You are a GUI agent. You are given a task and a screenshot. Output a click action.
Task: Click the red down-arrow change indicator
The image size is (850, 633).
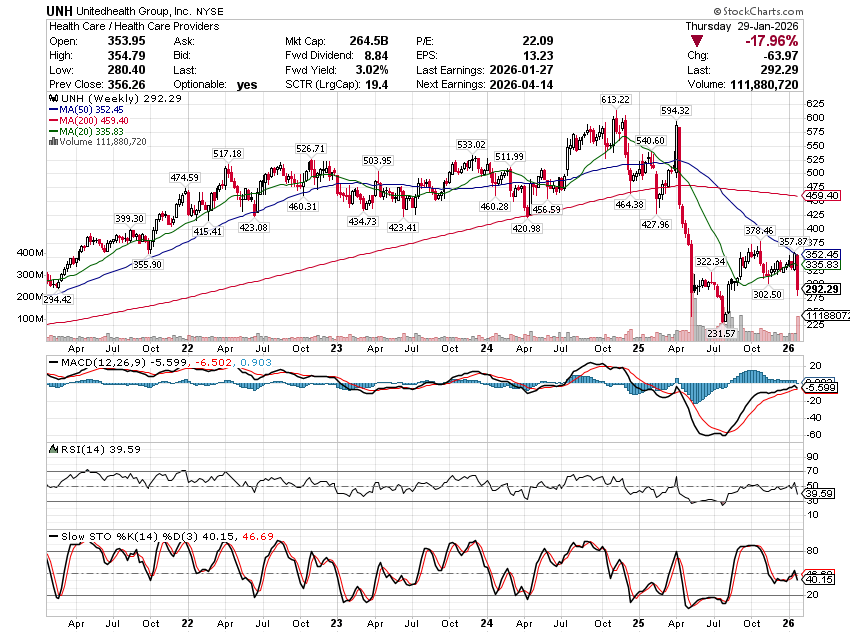[x=697, y=41]
